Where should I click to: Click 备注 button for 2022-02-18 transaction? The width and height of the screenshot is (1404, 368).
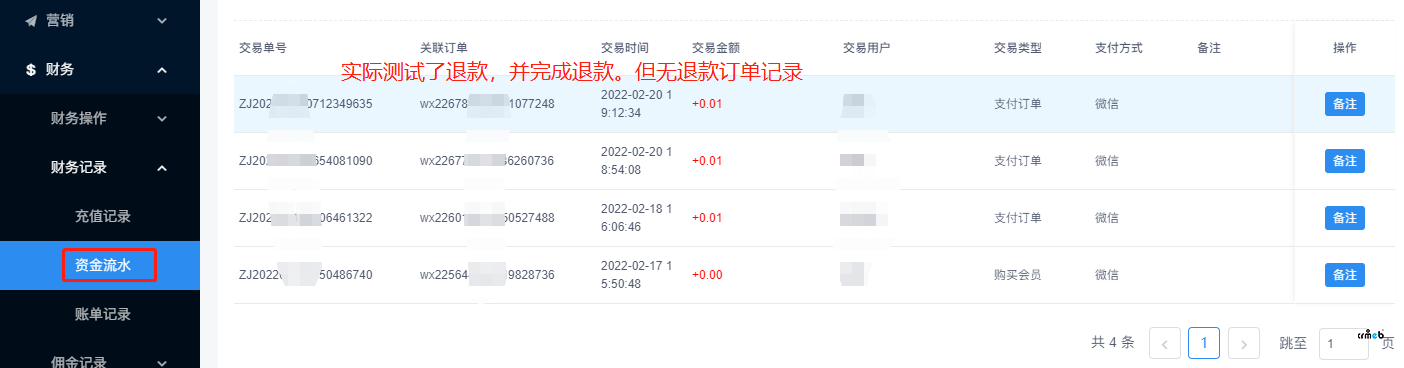pyautogui.click(x=1345, y=217)
